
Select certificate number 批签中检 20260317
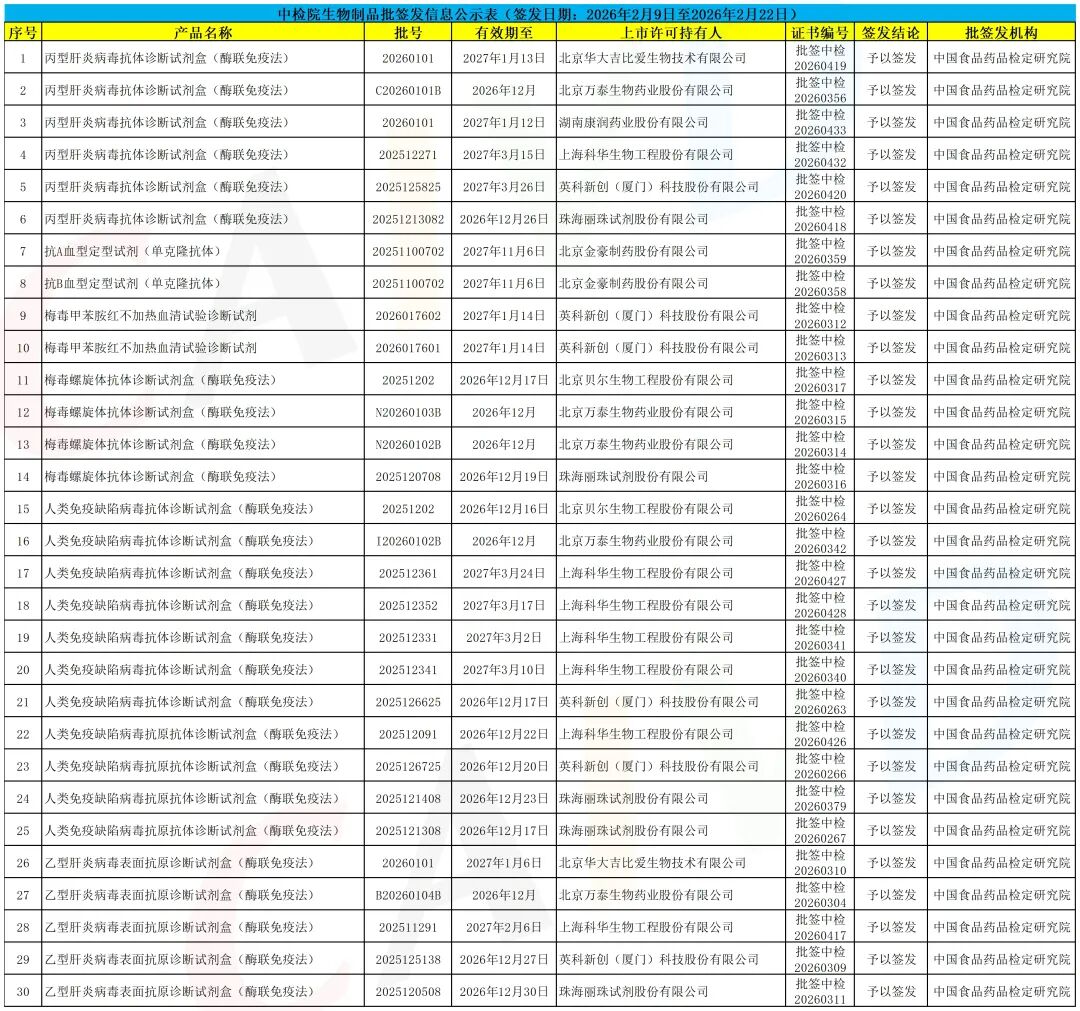pyautogui.click(x=820, y=380)
